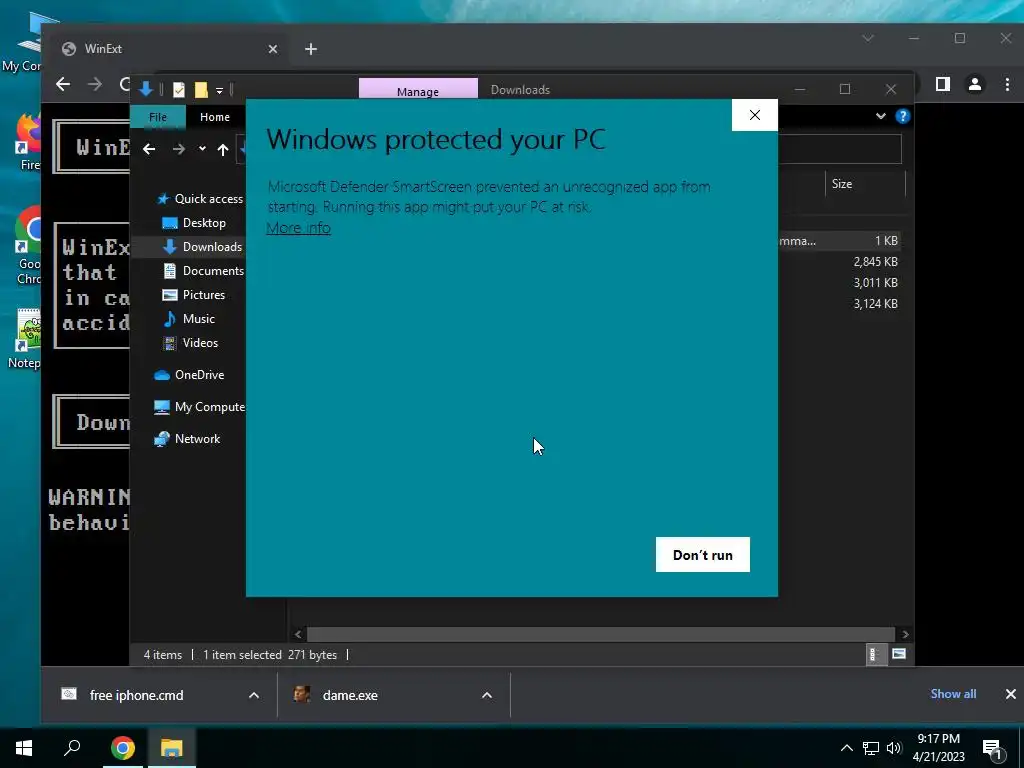Open free iphone.cmd download options
This screenshot has height=768, width=1024.
[x=254, y=696]
